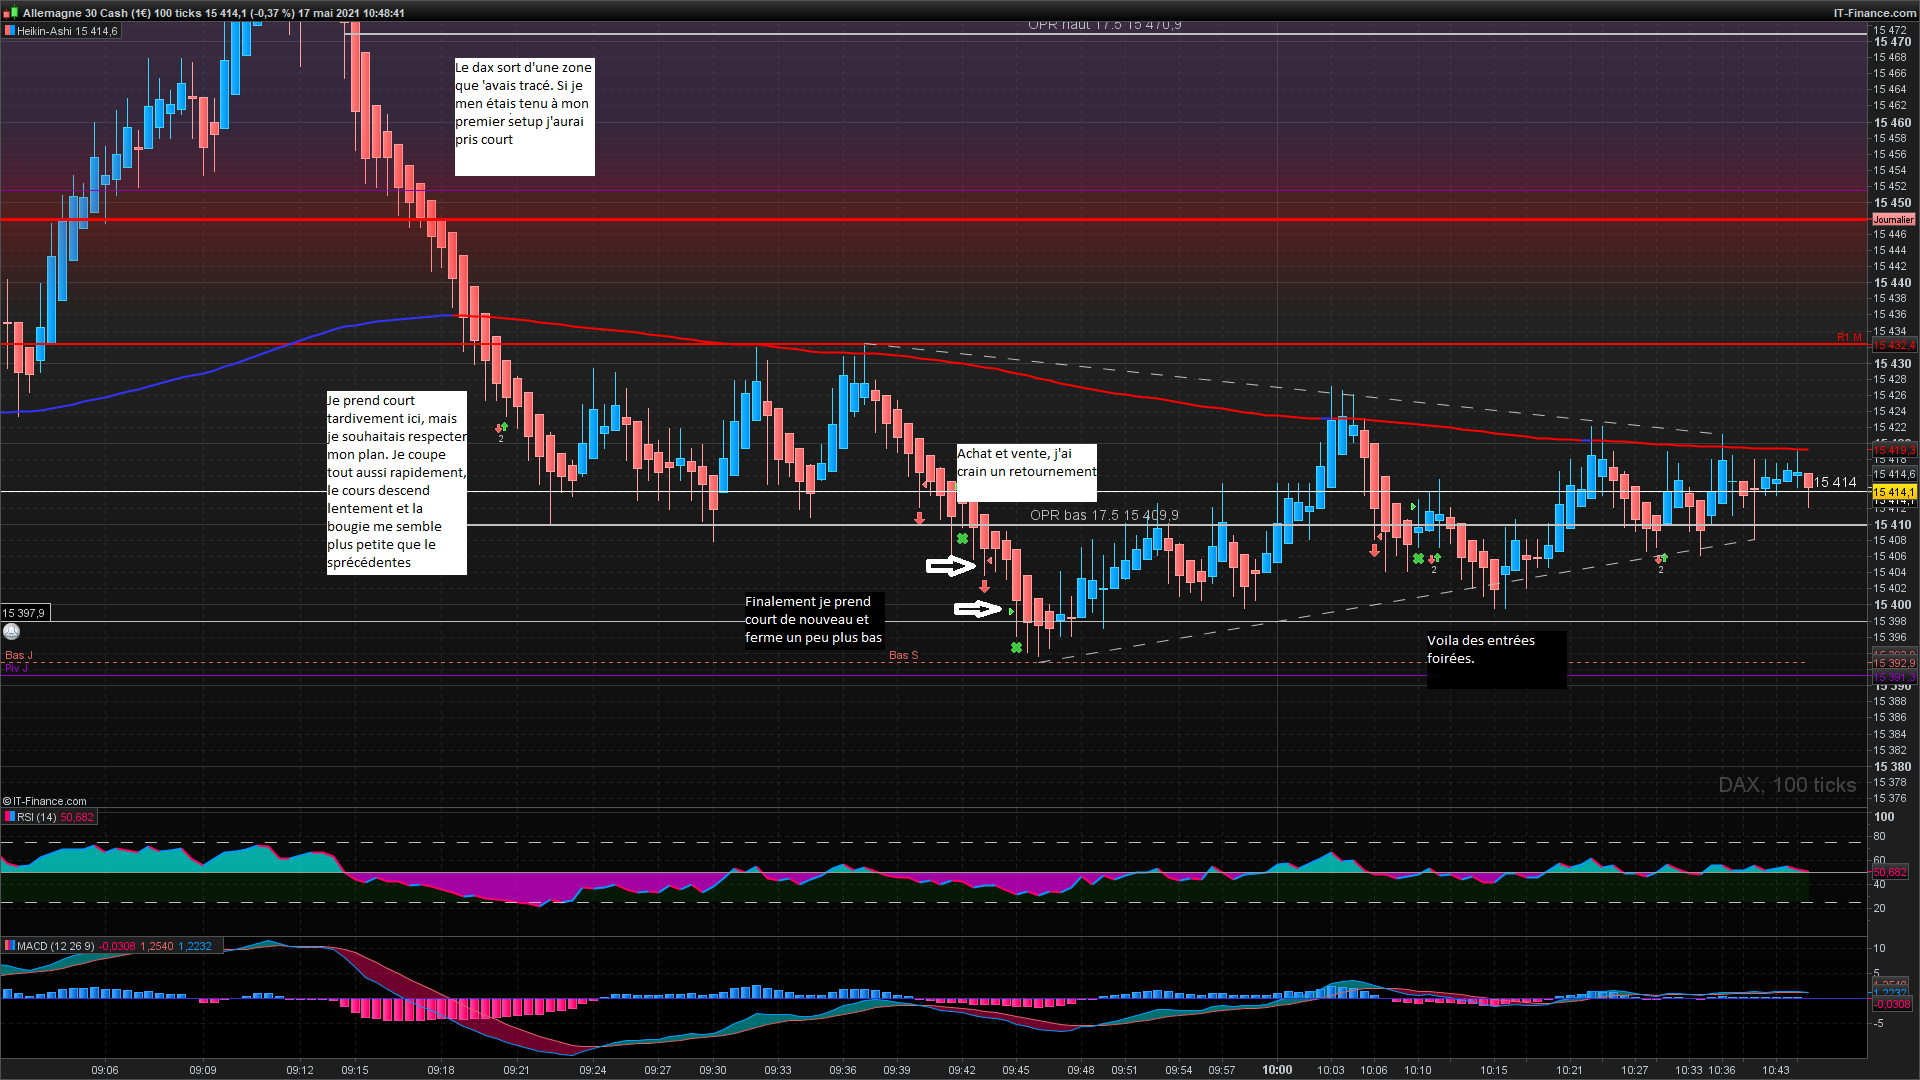This screenshot has width=1920, height=1080.
Task: Click the Heikin-Ashi color icon
Action: [x=9, y=31]
